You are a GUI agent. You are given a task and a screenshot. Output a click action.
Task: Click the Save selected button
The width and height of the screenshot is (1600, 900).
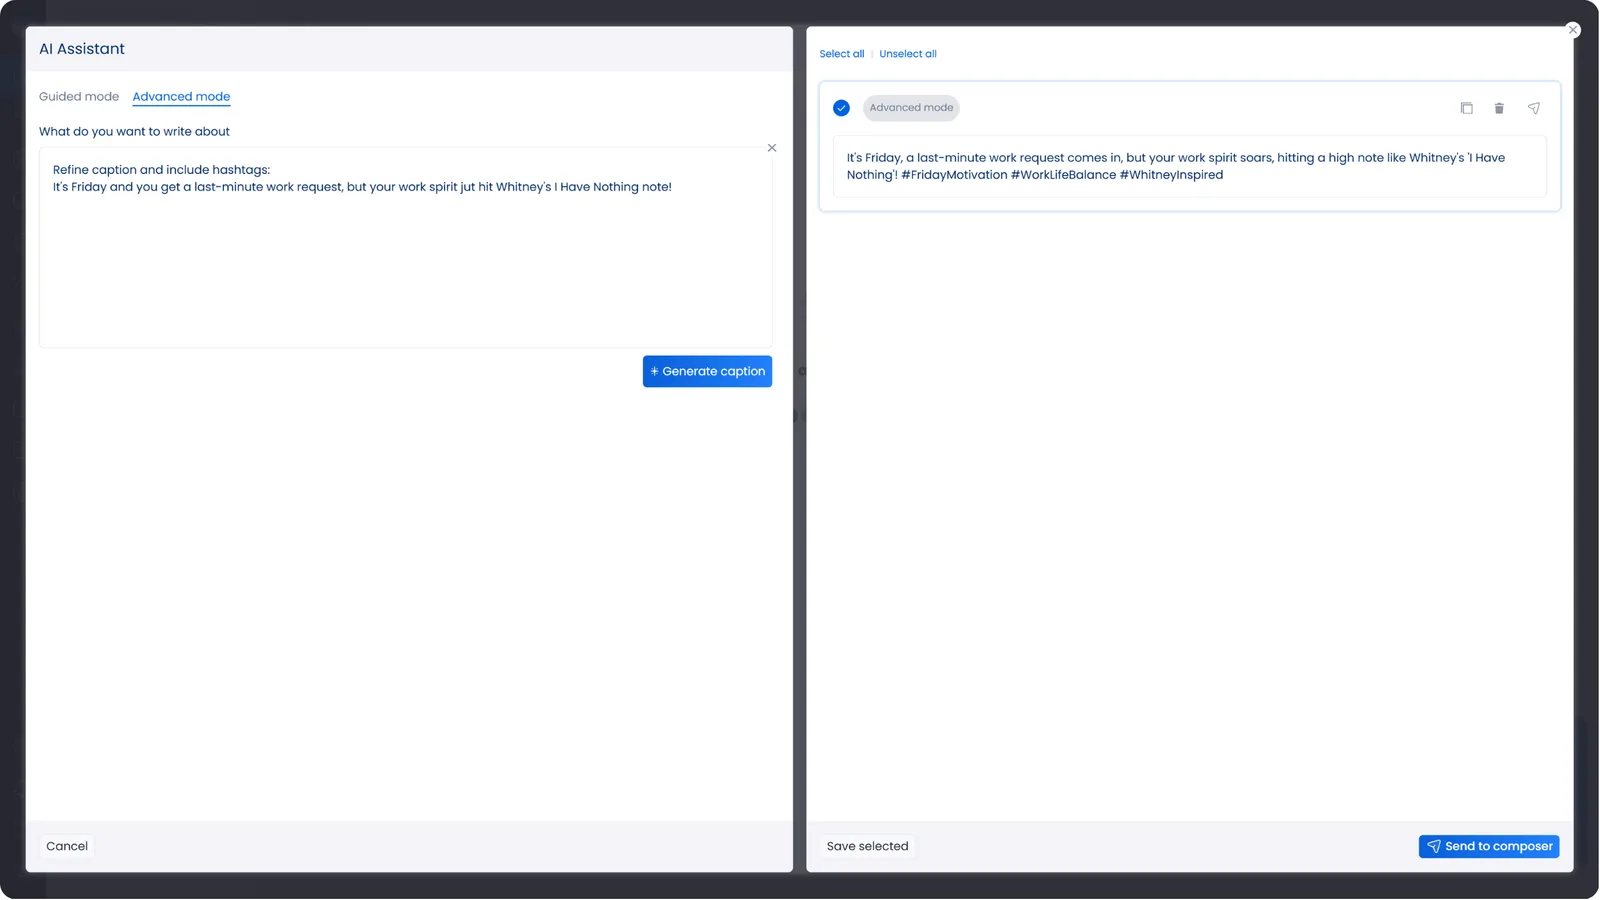point(867,846)
